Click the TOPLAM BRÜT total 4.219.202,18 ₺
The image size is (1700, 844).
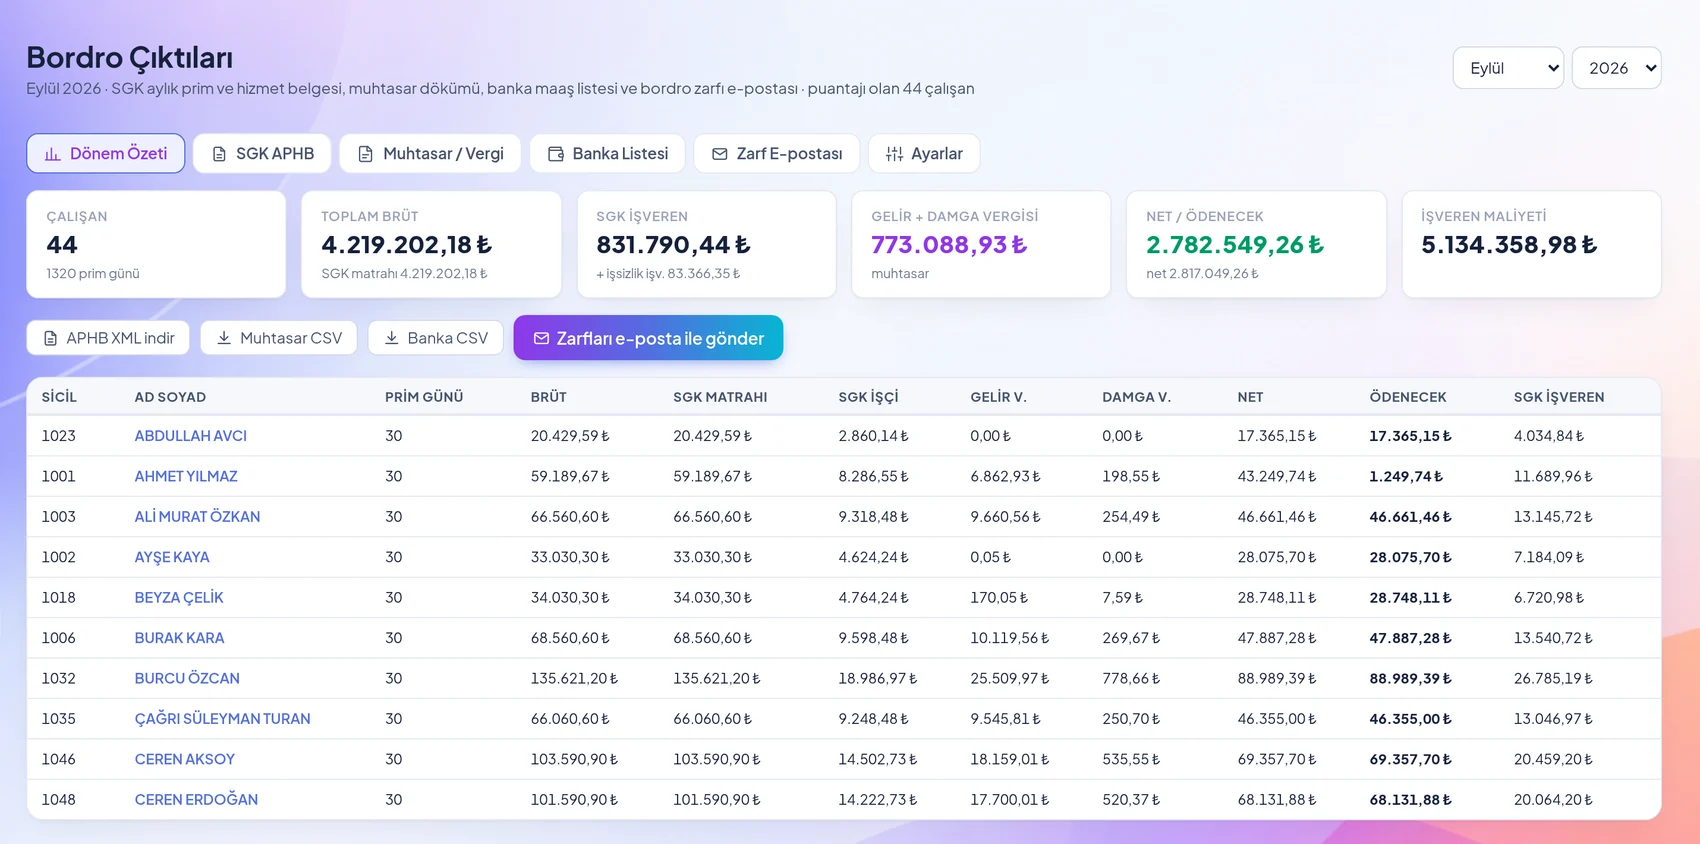[406, 245]
